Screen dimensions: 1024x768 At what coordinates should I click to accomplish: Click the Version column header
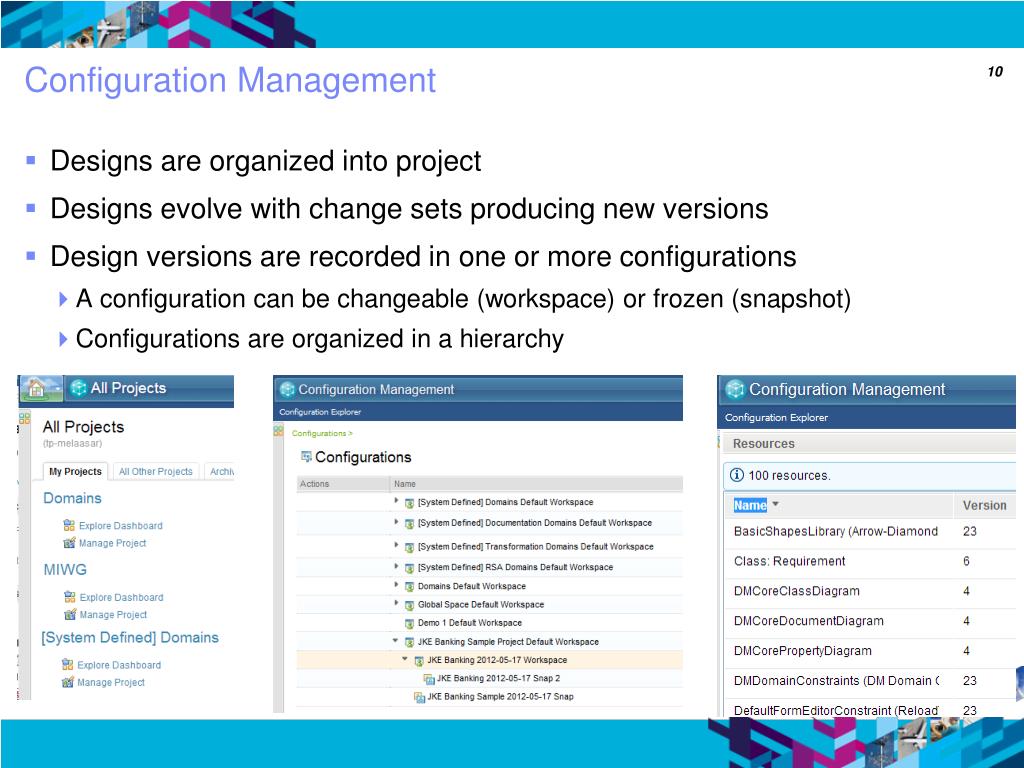[984, 505]
